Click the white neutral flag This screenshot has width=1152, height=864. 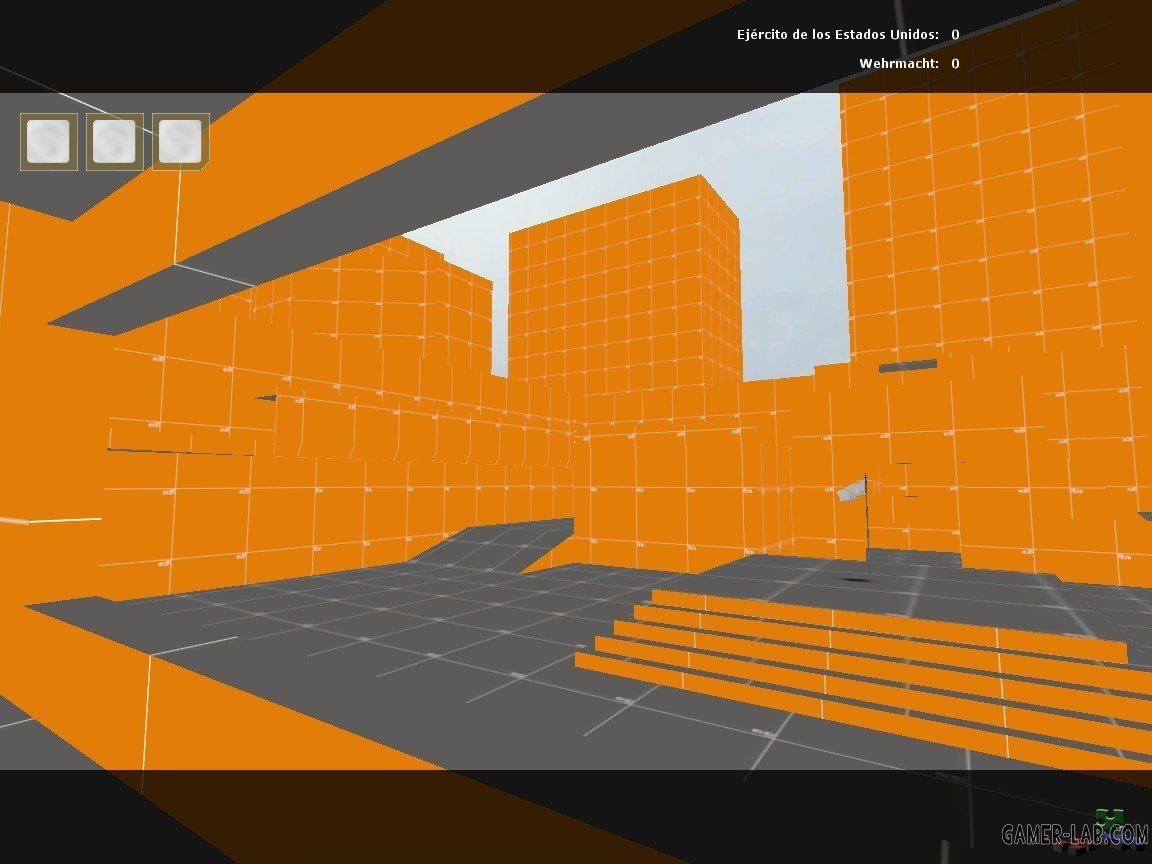pyautogui.click(x=850, y=489)
